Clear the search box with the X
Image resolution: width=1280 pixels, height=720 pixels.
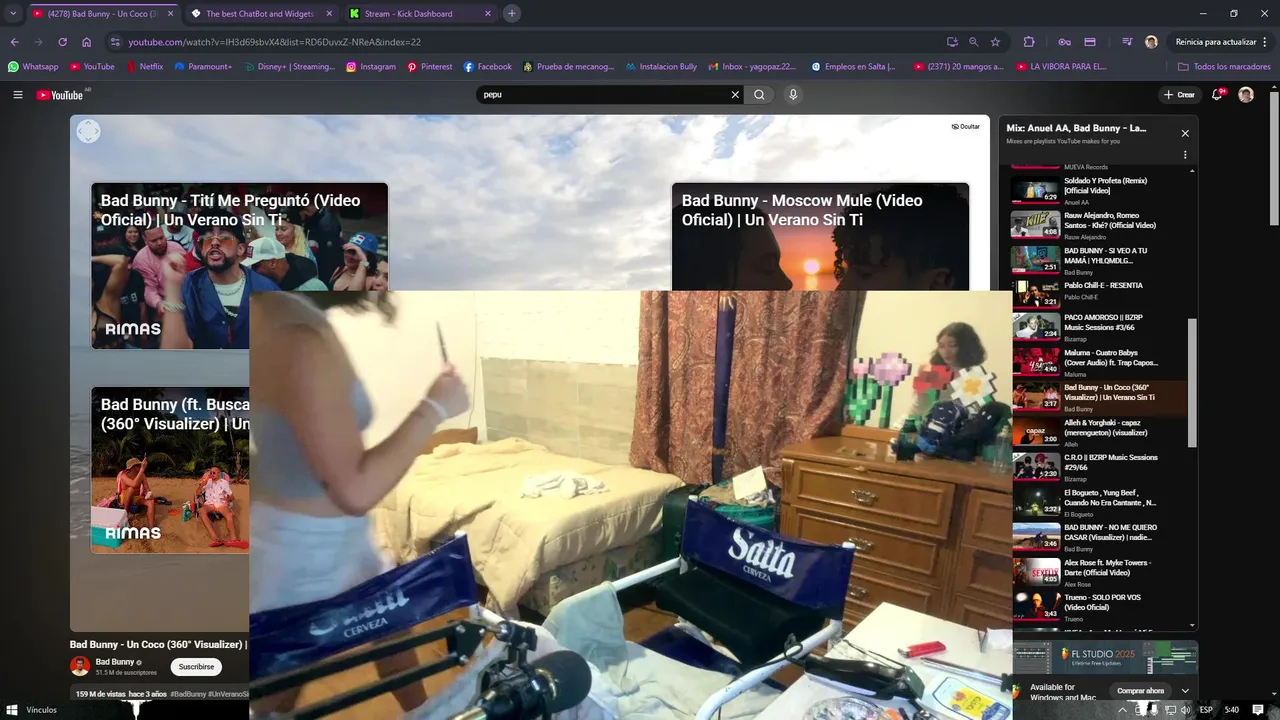(x=735, y=95)
